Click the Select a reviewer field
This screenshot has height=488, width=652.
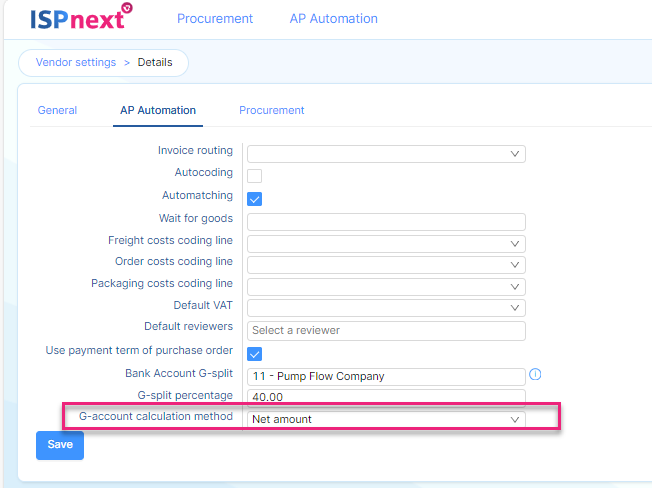386,330
